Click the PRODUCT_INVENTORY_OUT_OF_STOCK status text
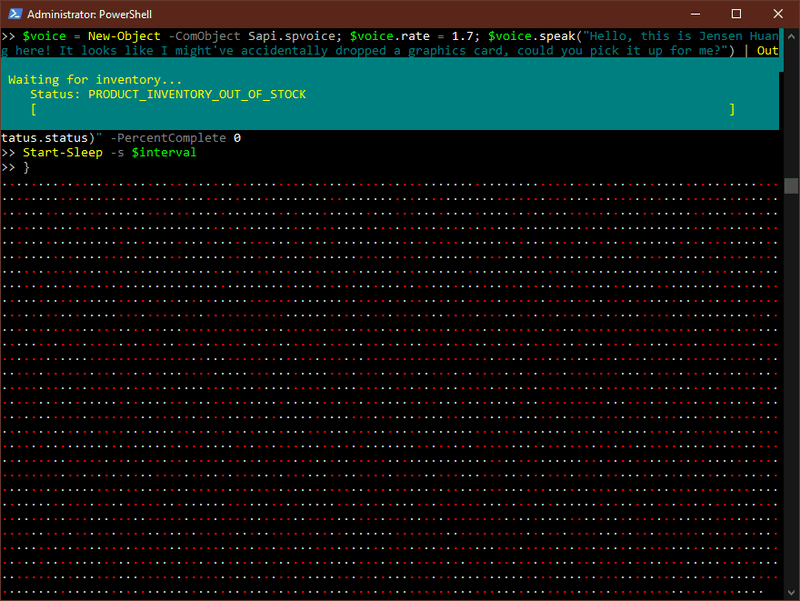The height and width of the screenshot is (601, 800). coord(197,94)
